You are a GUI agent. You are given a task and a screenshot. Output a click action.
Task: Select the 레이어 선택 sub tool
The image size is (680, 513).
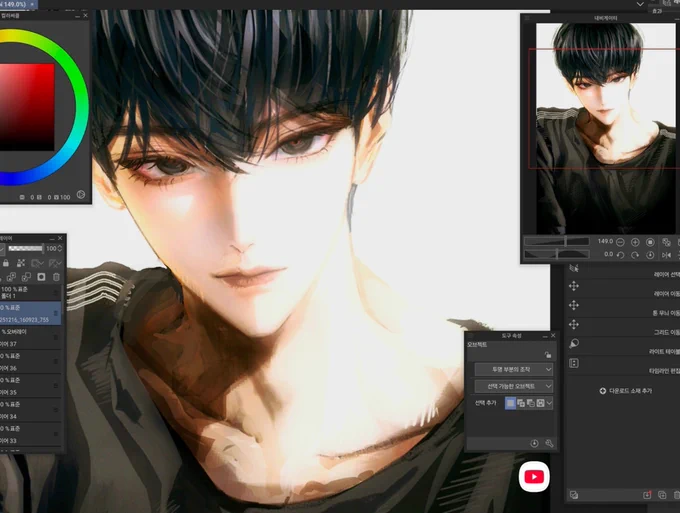(x=623, y=269)
